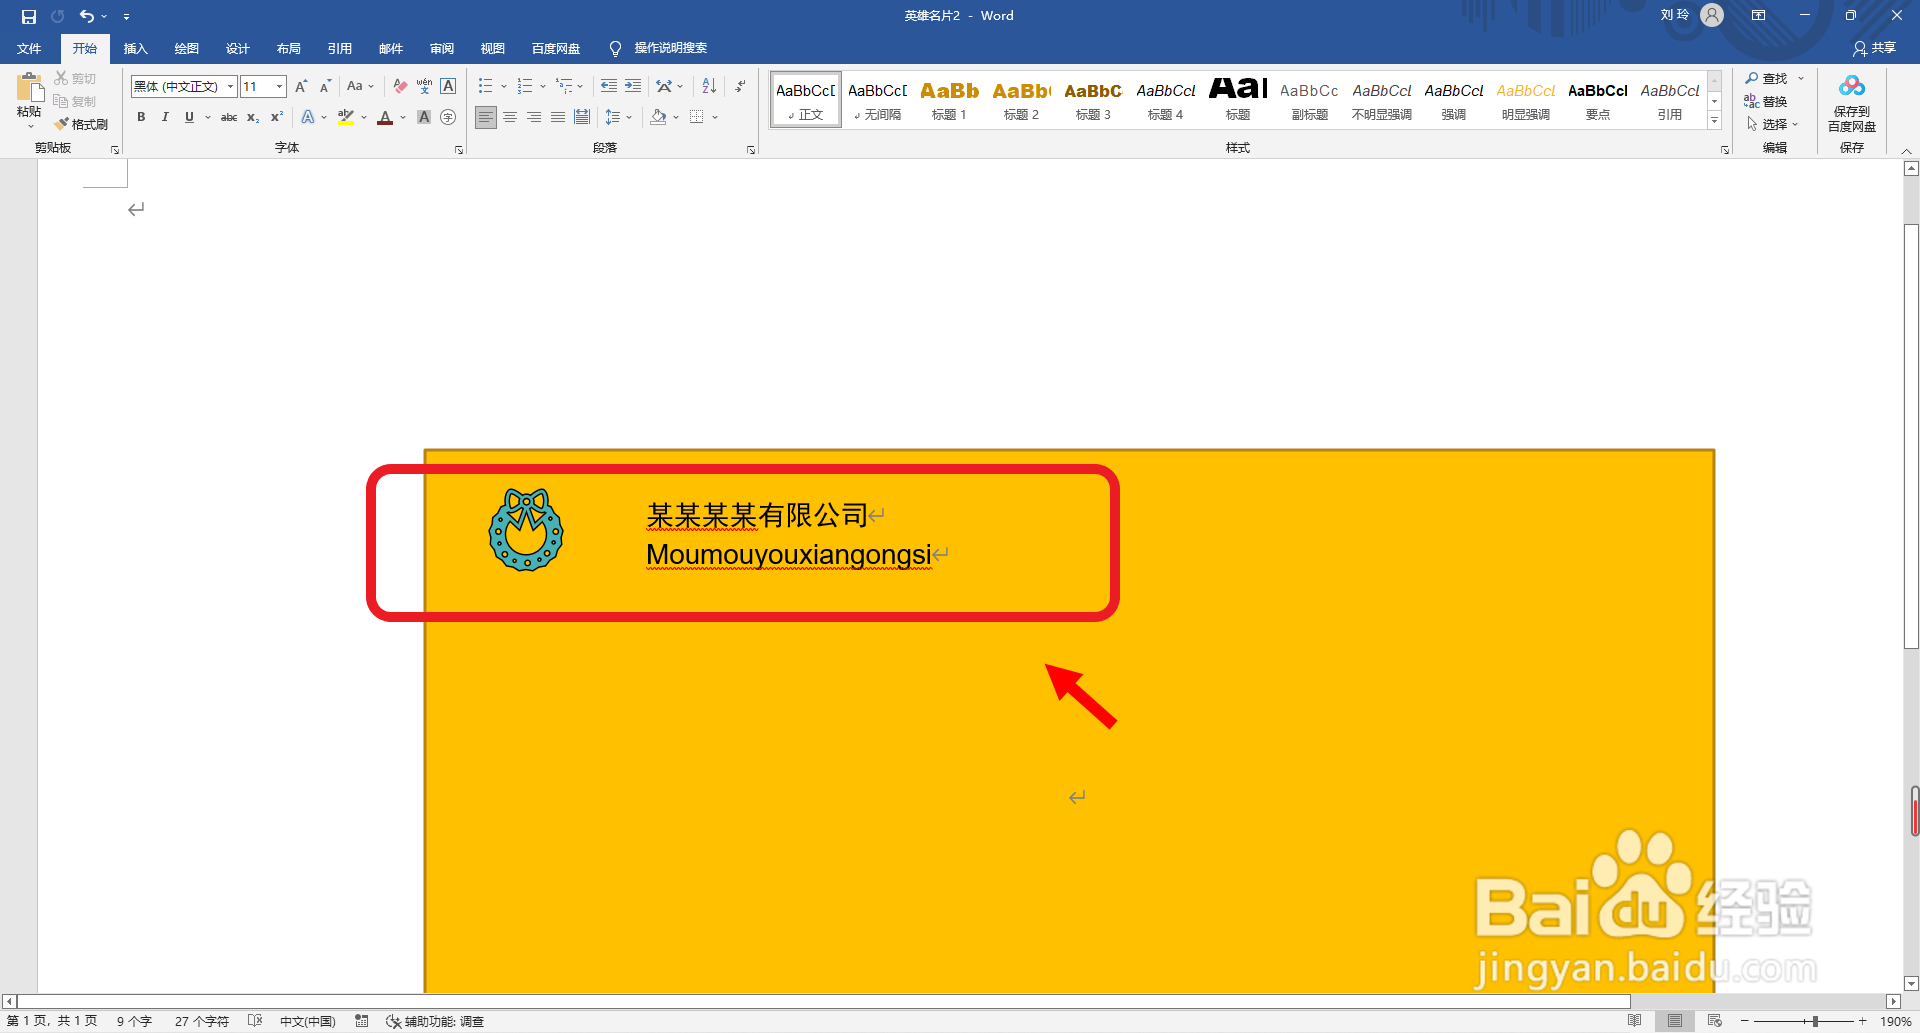Screen dimensions: 1920x1033
Task: Switch to the Layout (布局) tab
Action: point(289,48)
